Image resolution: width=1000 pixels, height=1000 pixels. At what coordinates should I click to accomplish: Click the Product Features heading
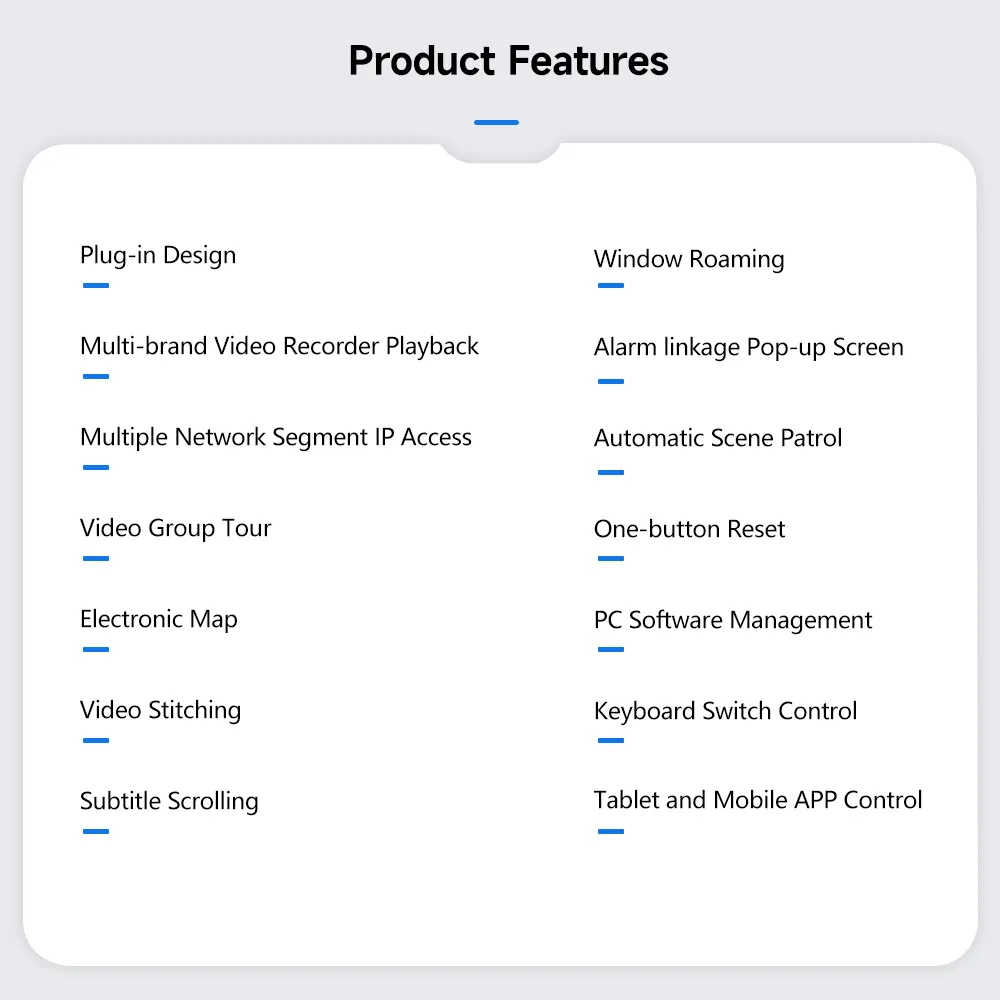point(508,61)
